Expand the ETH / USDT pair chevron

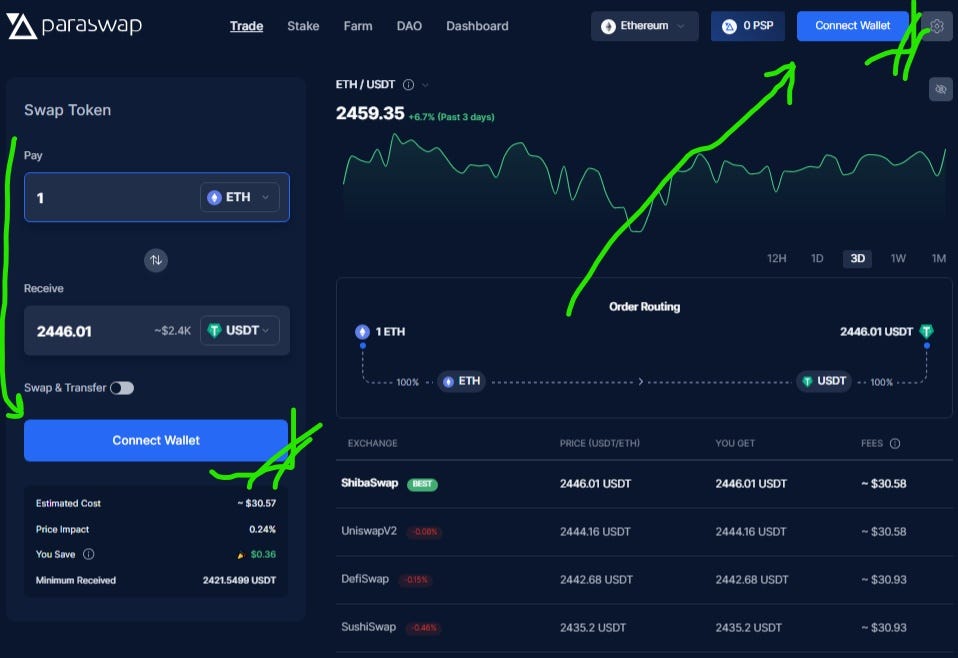pos(425,85)
